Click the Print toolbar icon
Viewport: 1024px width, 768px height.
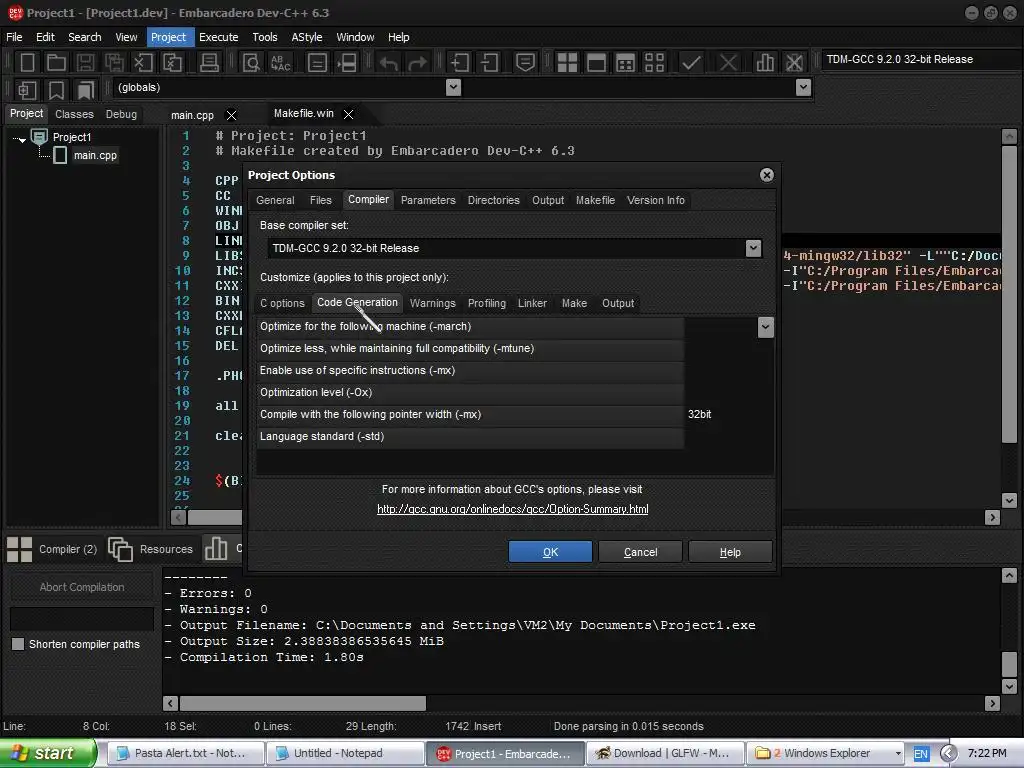click(209, 63)
